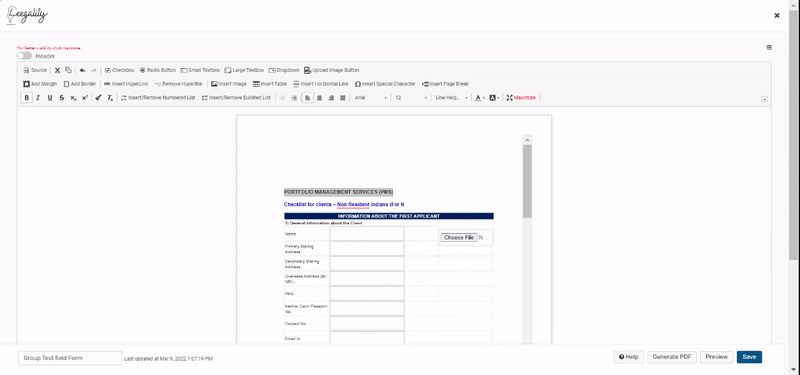Select Center alignment
The image size is (800, 375).
[x=319, y=97]
